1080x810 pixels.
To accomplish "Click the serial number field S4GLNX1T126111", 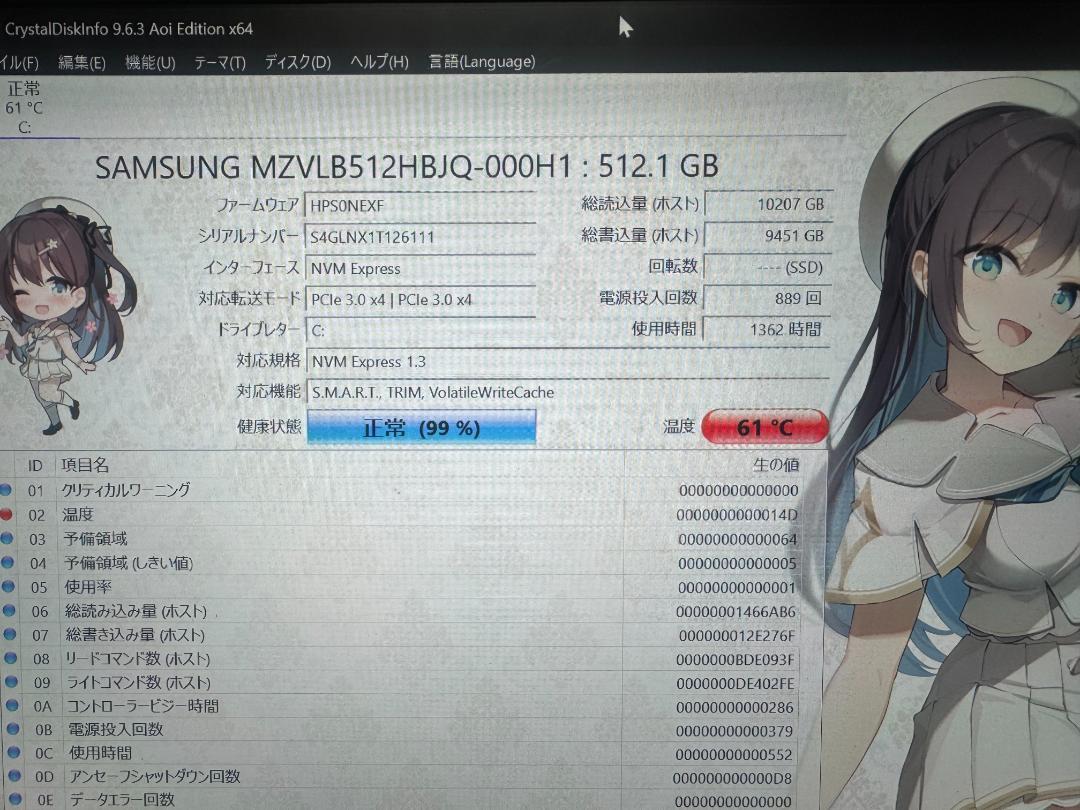I will click(420, 237).
